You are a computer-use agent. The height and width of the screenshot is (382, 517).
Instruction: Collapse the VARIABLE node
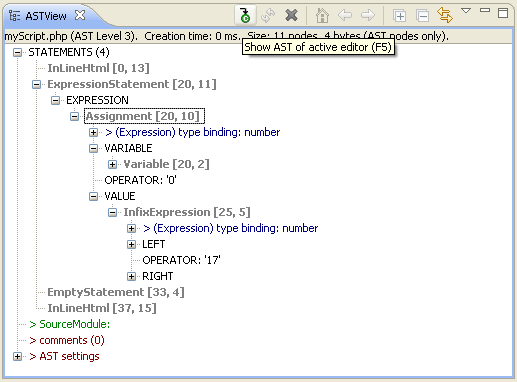(x=93, y=148)
